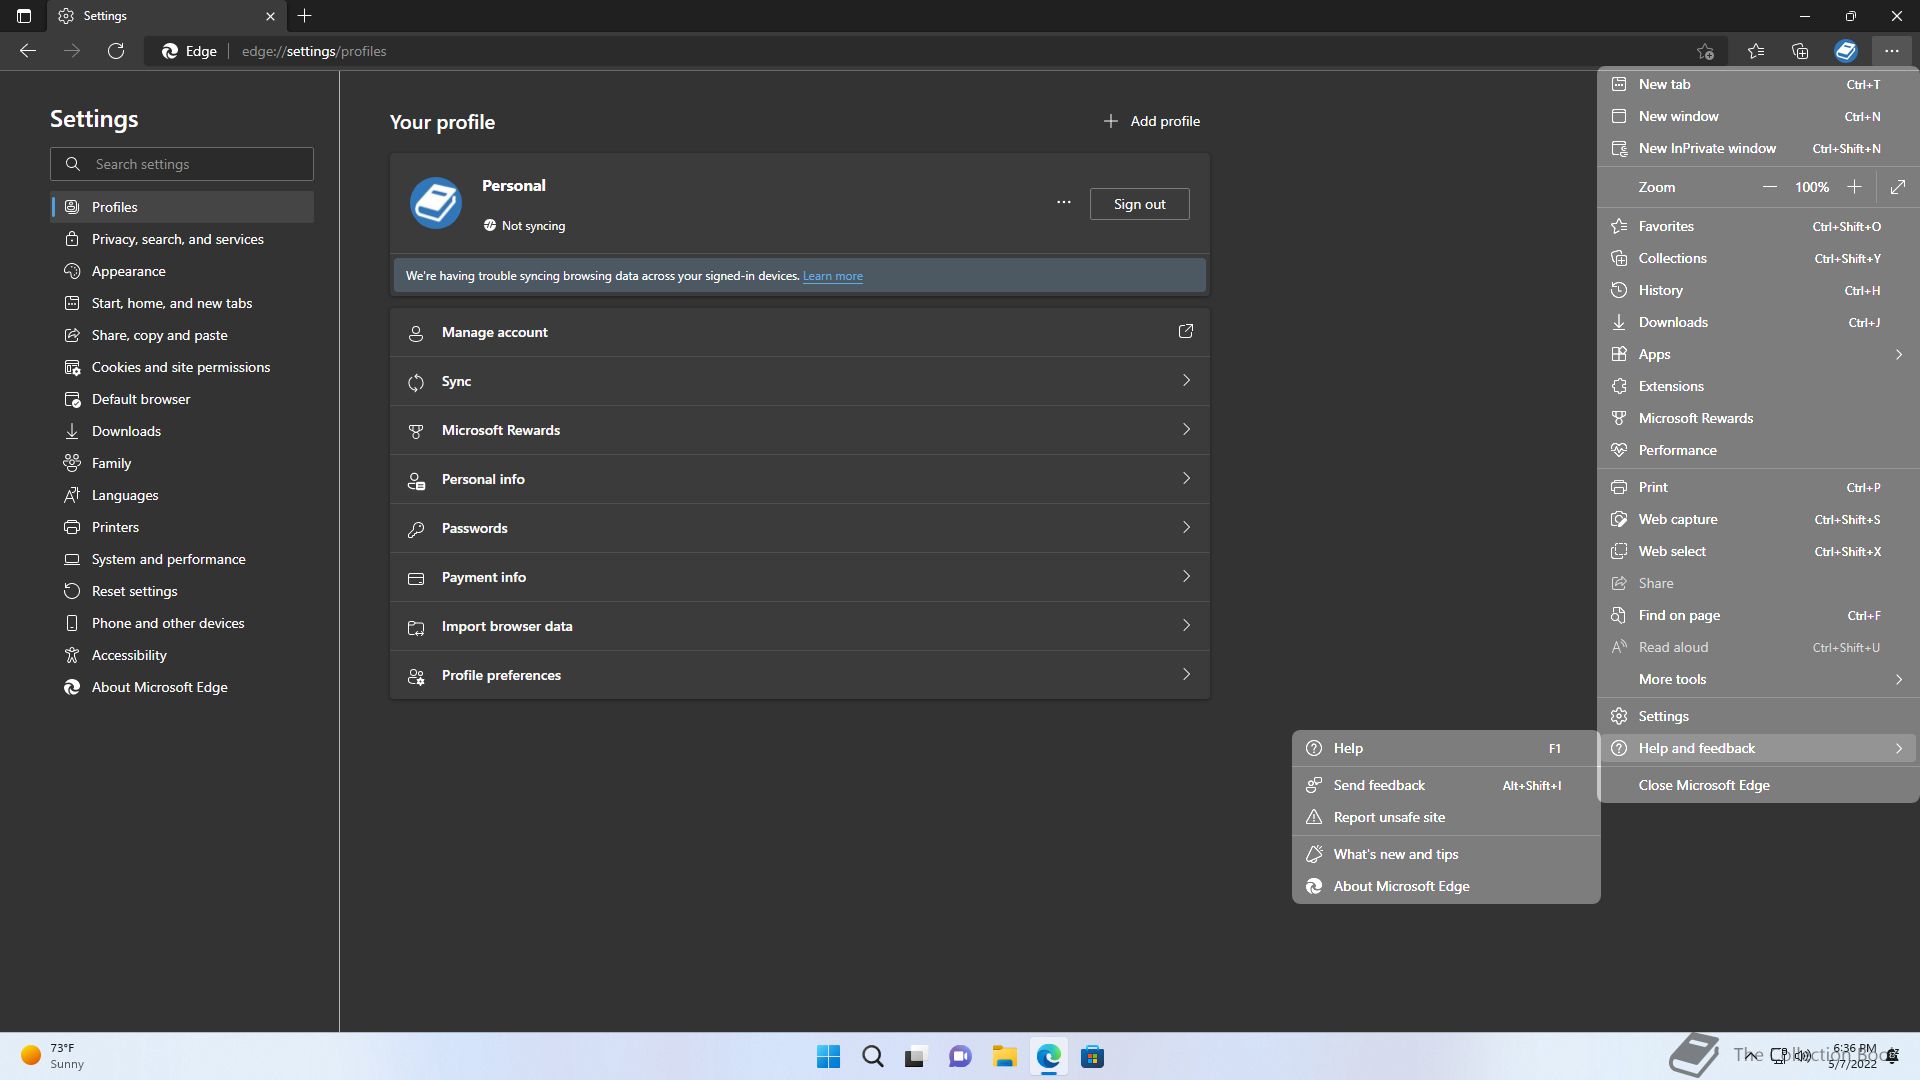Click into Search settings field
This screenshot has width=1920, height=1080.
tap(182, 164)
